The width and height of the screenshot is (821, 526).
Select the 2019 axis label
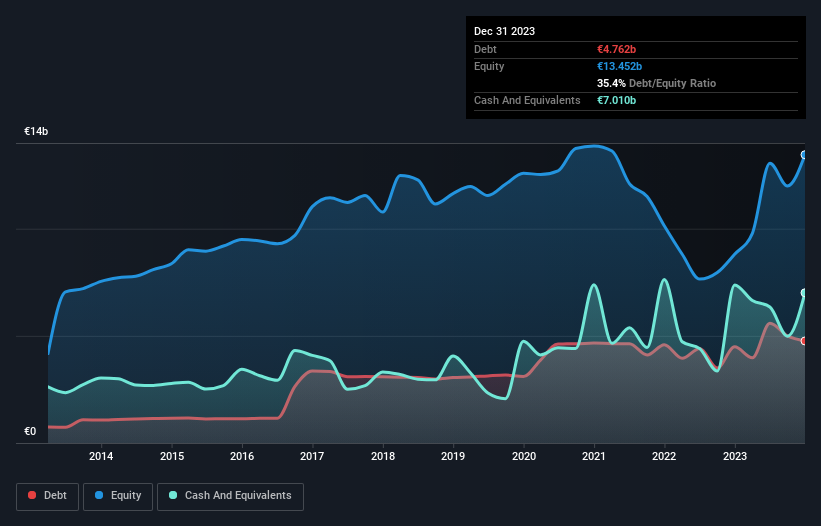tap(453, 456)
